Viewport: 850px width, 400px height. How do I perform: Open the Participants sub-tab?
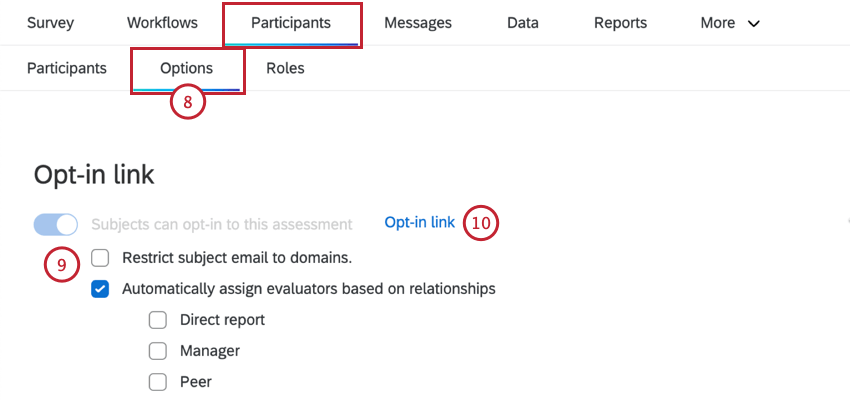pos(67,68)
